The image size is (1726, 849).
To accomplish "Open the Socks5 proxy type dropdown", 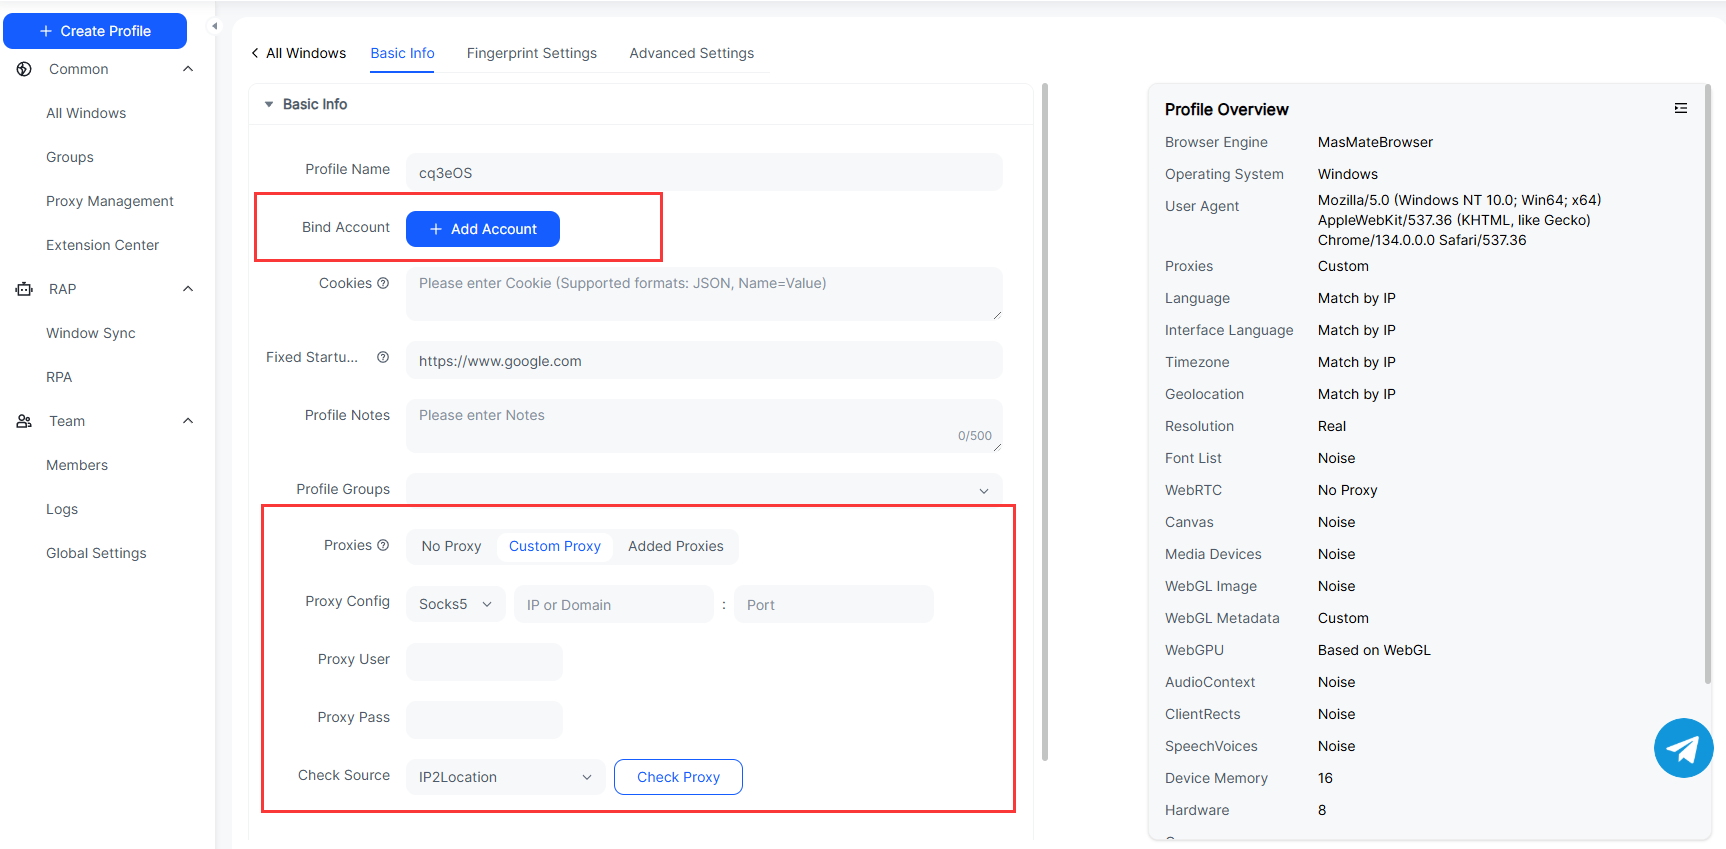I will [x=455, y=604].
